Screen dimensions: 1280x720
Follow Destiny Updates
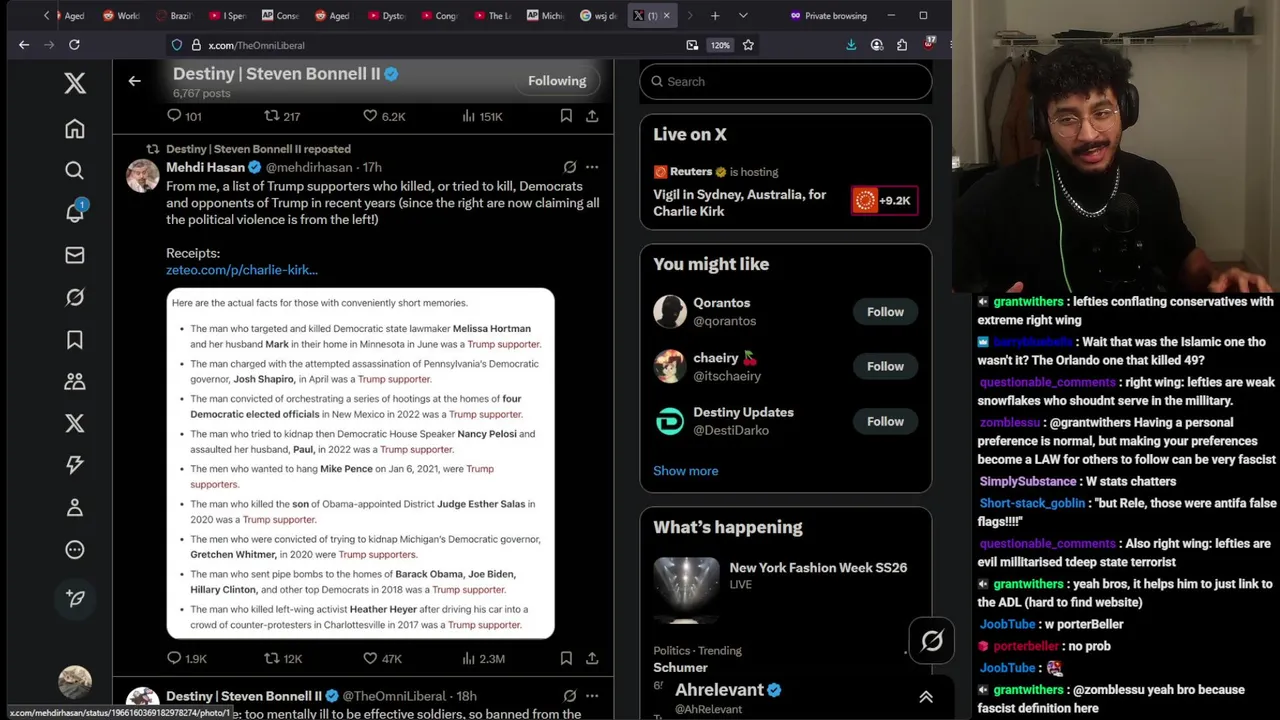point(885,421)
